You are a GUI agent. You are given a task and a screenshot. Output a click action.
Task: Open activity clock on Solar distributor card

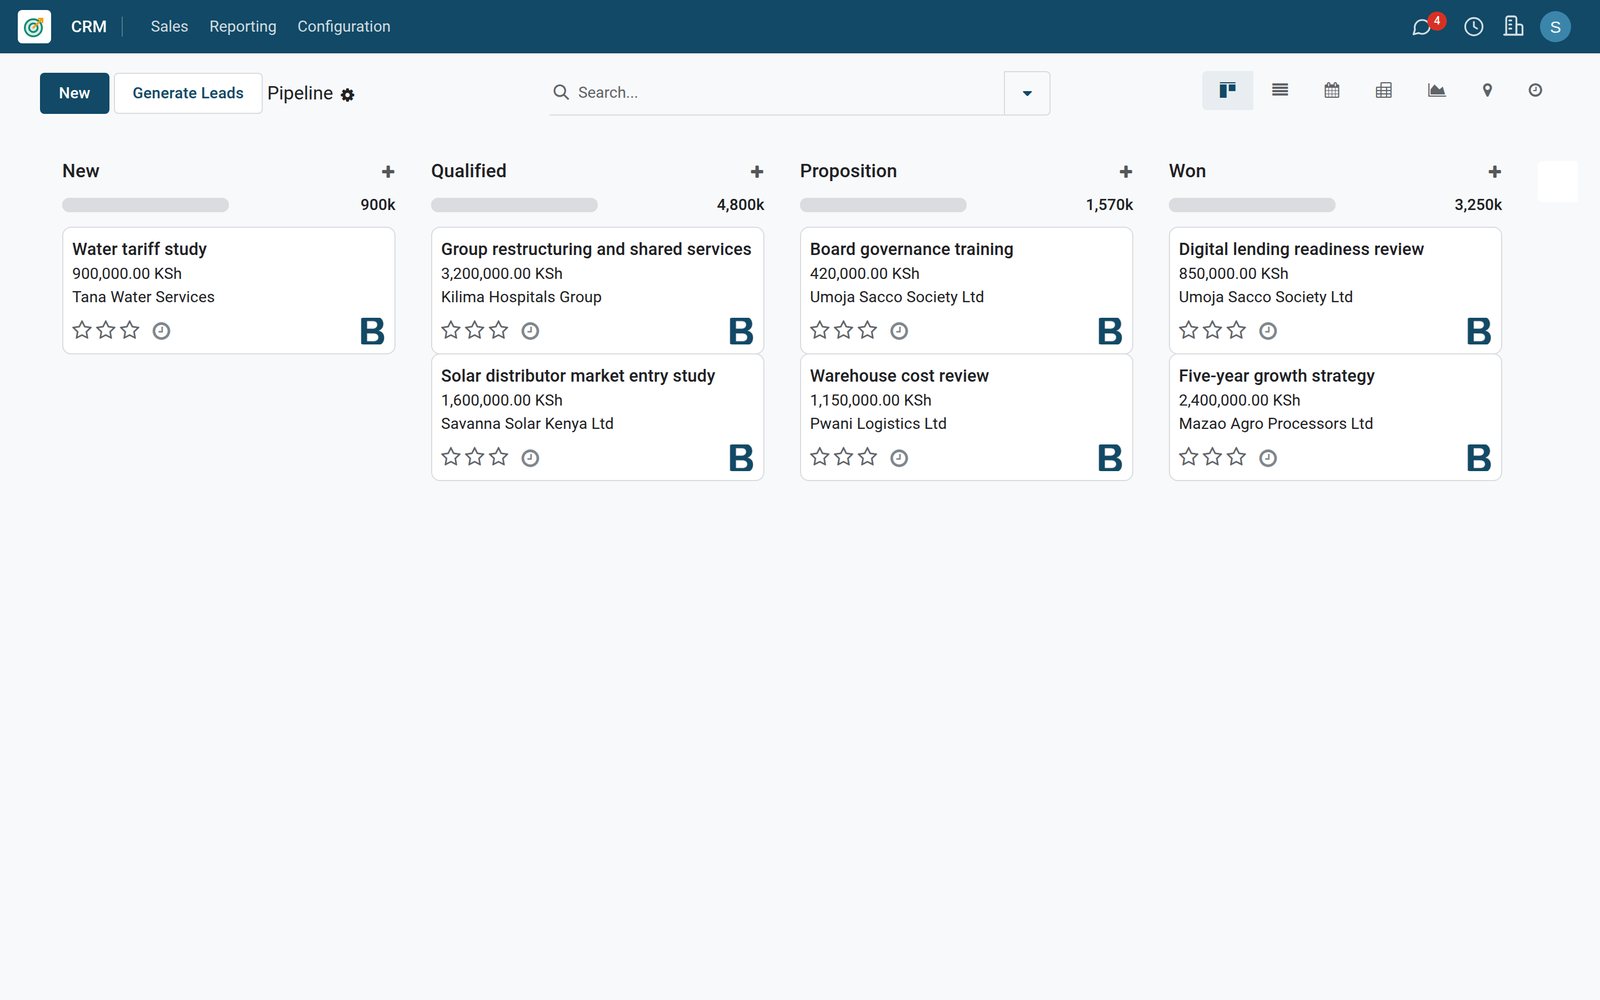coord(530,458)
